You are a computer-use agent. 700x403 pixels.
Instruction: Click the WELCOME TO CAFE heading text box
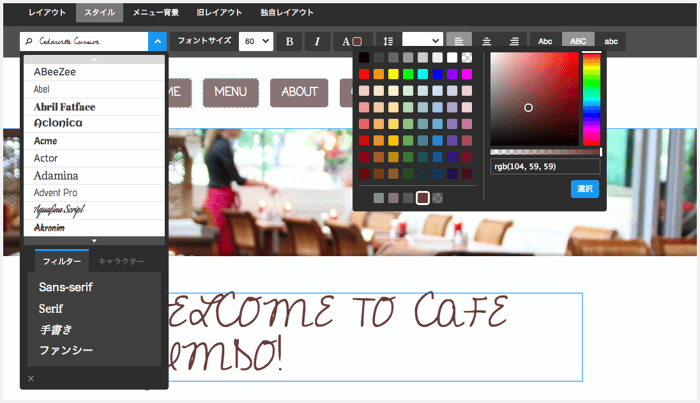tap(375, 337)
